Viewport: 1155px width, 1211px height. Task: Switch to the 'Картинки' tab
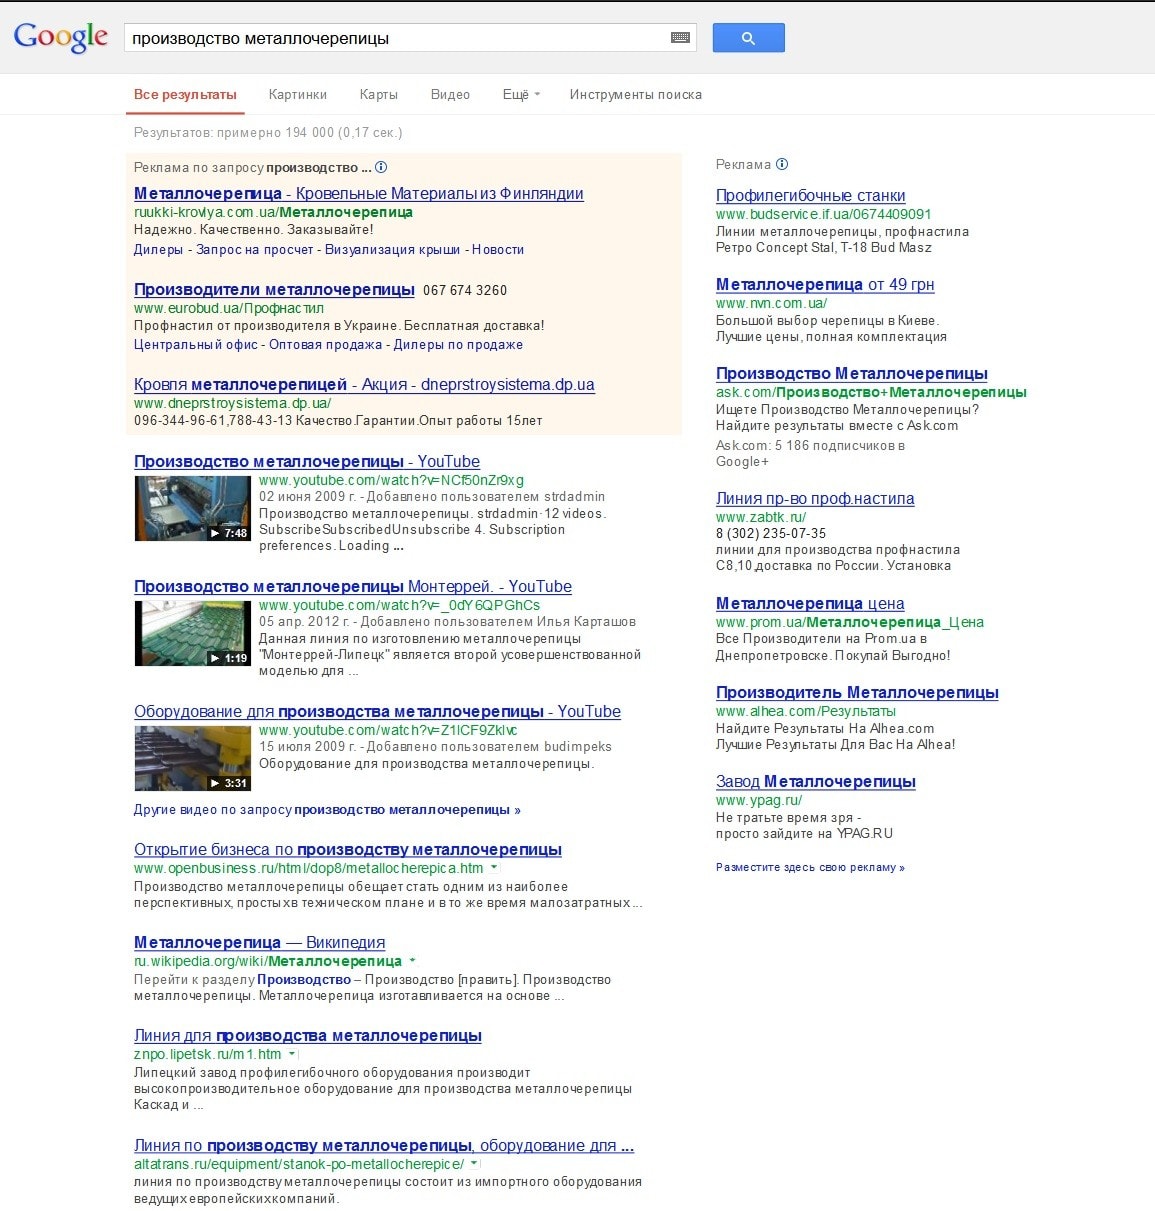pos(298,94)
